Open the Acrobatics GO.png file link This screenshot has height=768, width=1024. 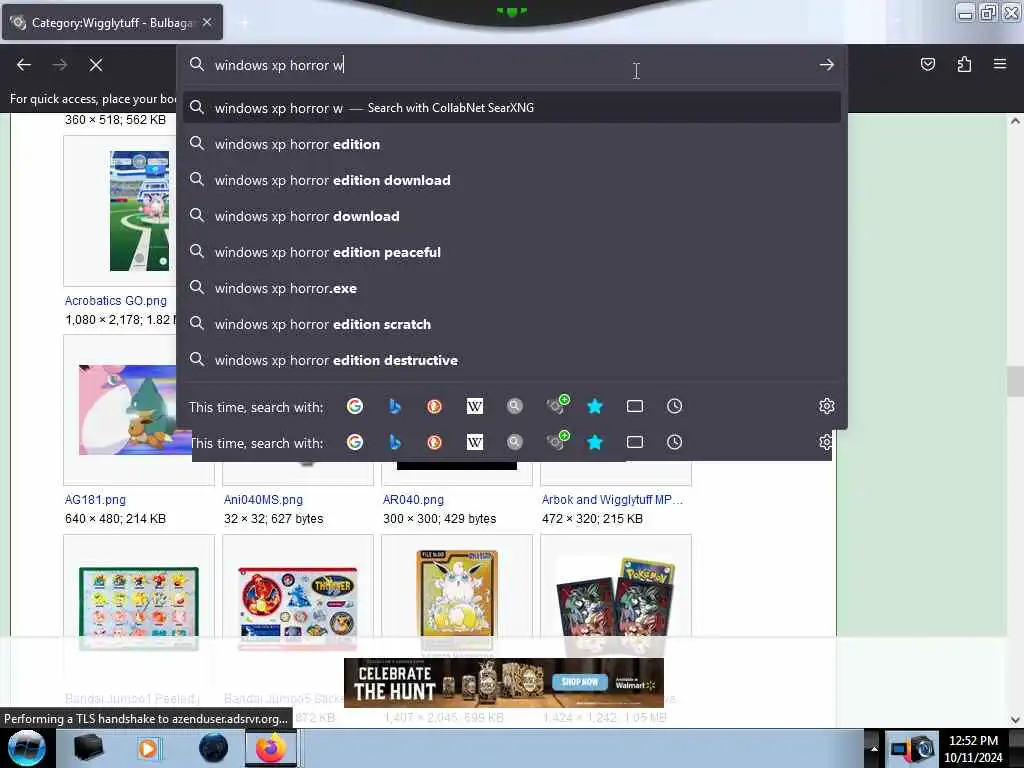(116, 300)
